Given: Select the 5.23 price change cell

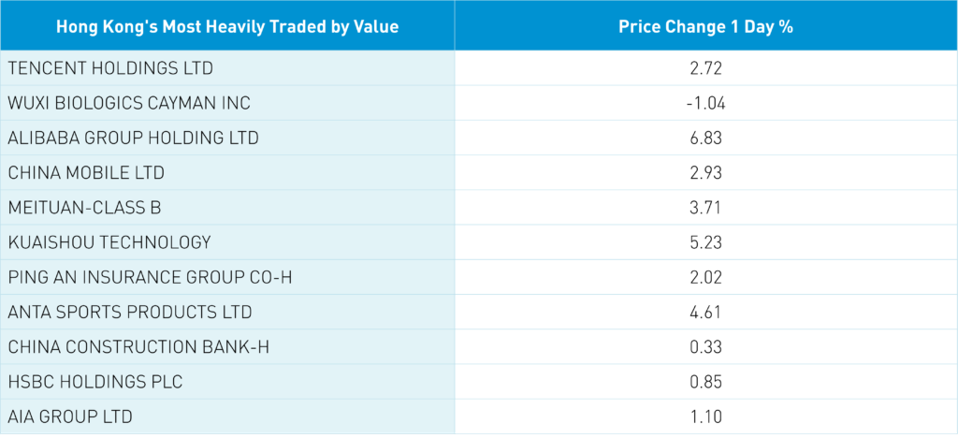Looking at the screenshot, I should click(x=705, y=242).
